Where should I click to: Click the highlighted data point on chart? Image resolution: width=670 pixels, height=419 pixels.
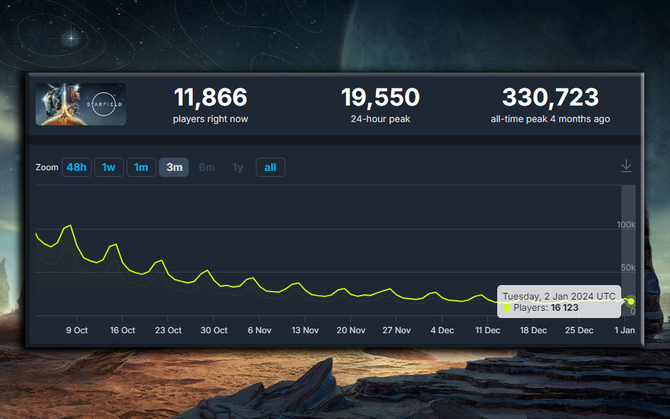coord(631,302)
